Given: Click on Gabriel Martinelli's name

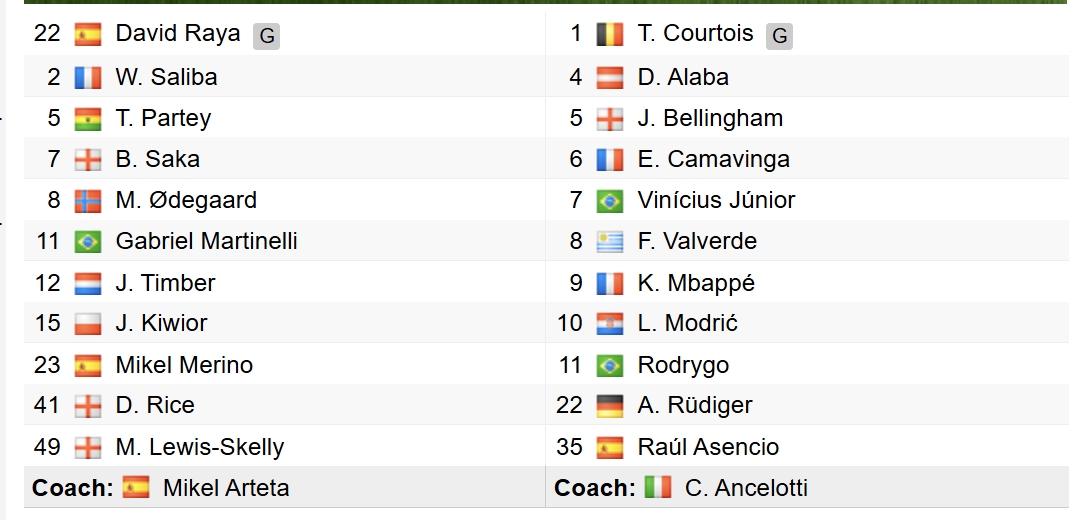Looking at the screenshot, I should 206,241.
